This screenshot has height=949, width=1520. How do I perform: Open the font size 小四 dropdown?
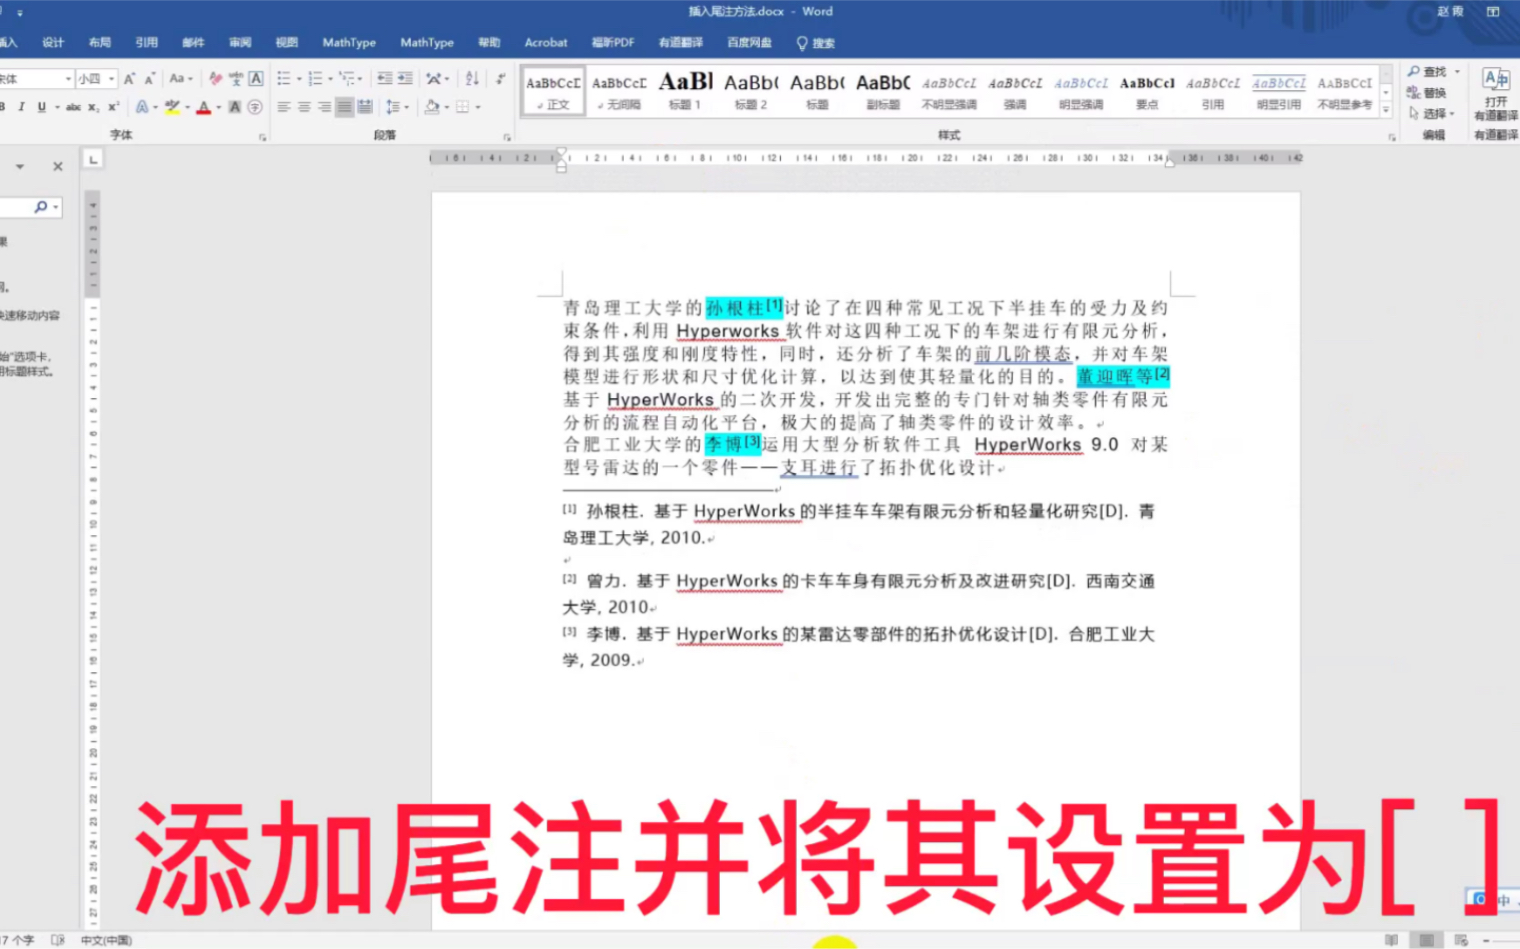tap(111, 79)
